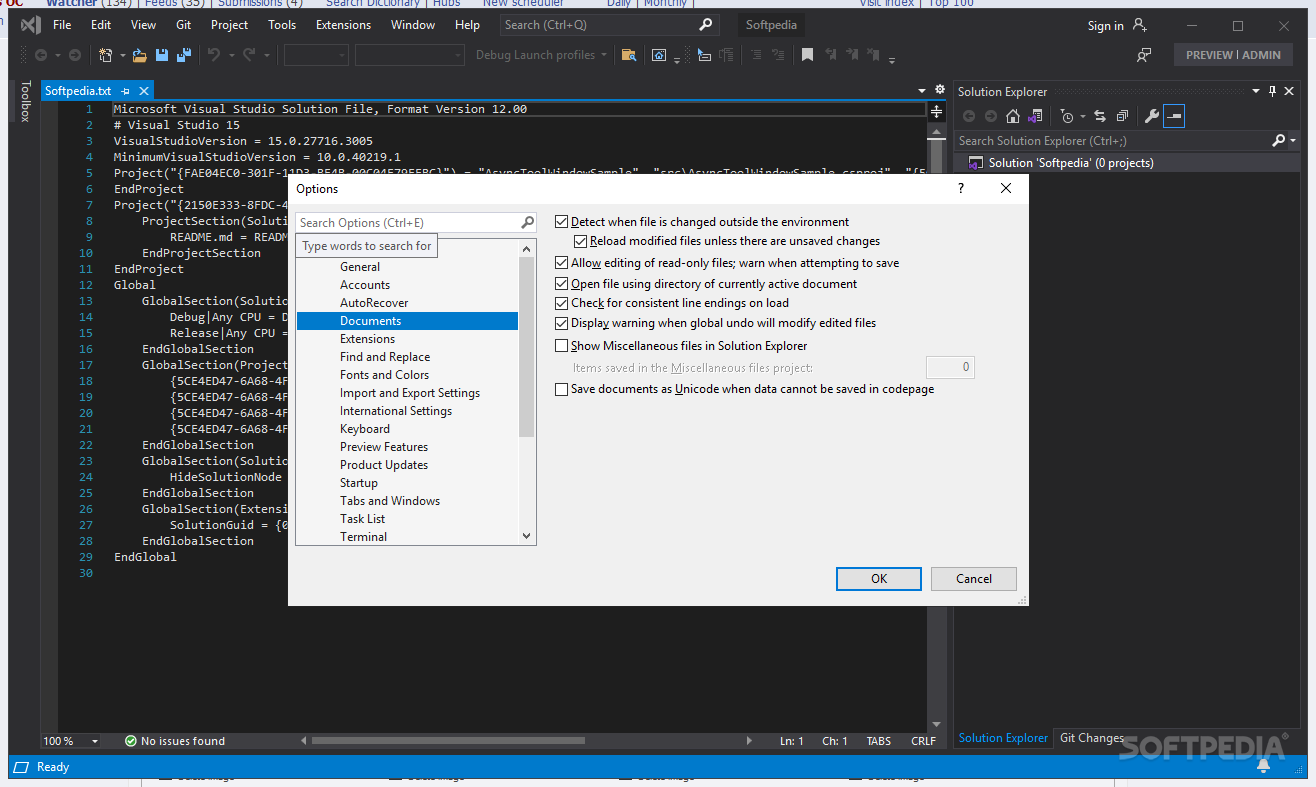Click the Search Options input field
This screenshot has height=787, width=1316.
pyautogui.click(x=409, y=222)
